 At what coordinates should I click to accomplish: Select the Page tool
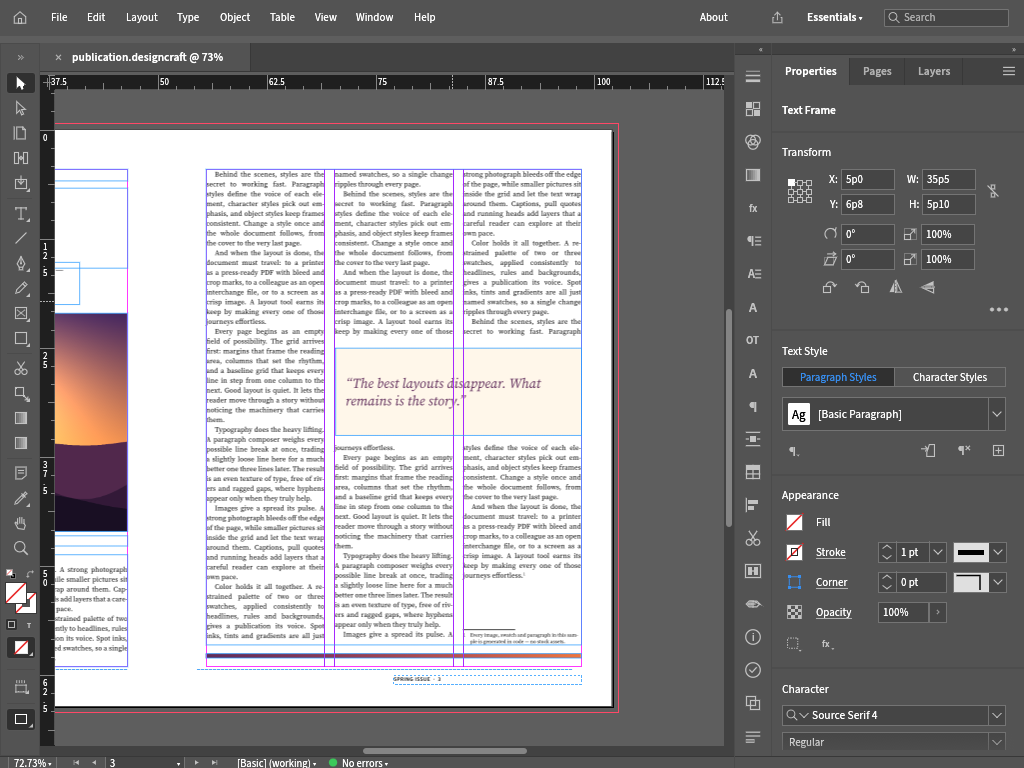click(x=20, y=133)
